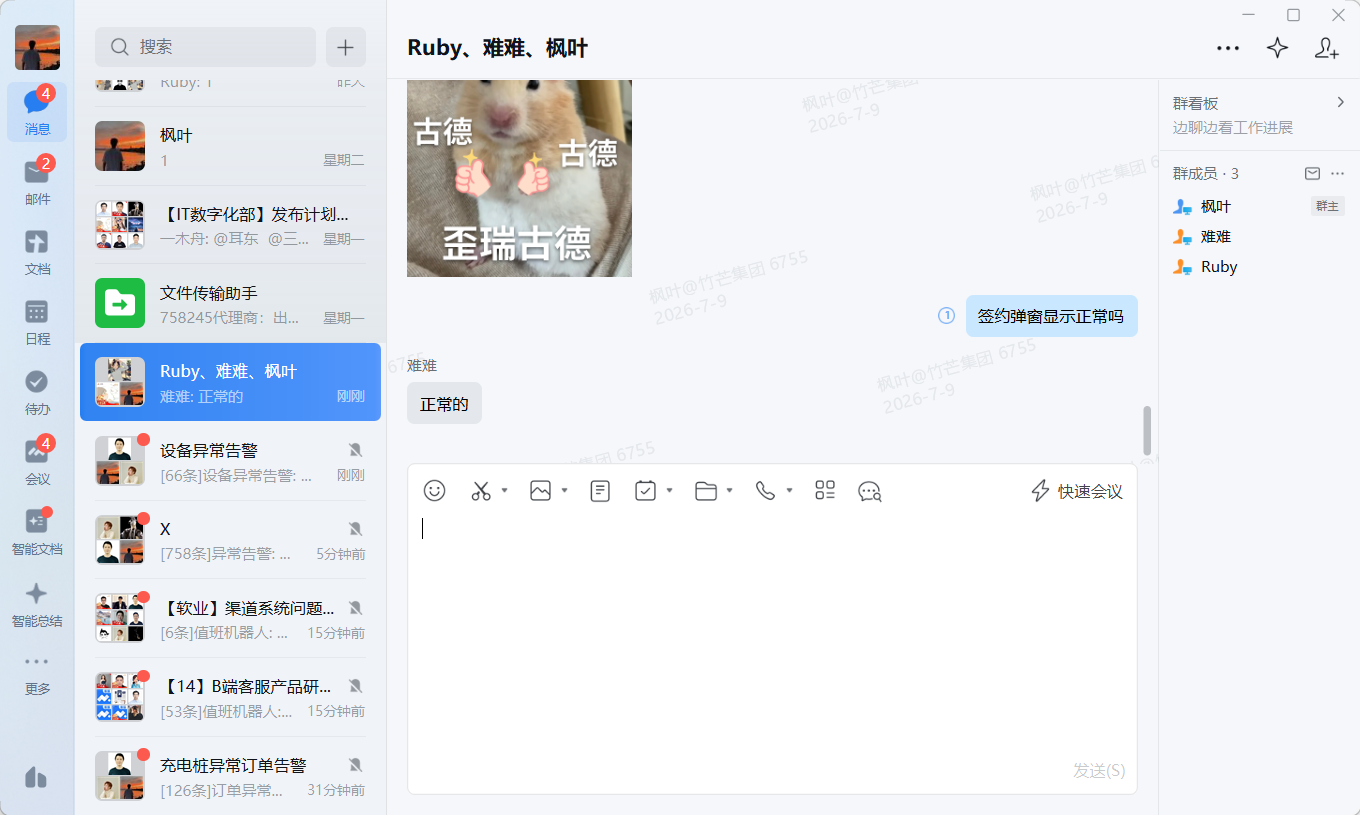Click the 搜索 search field

(205, 47)
